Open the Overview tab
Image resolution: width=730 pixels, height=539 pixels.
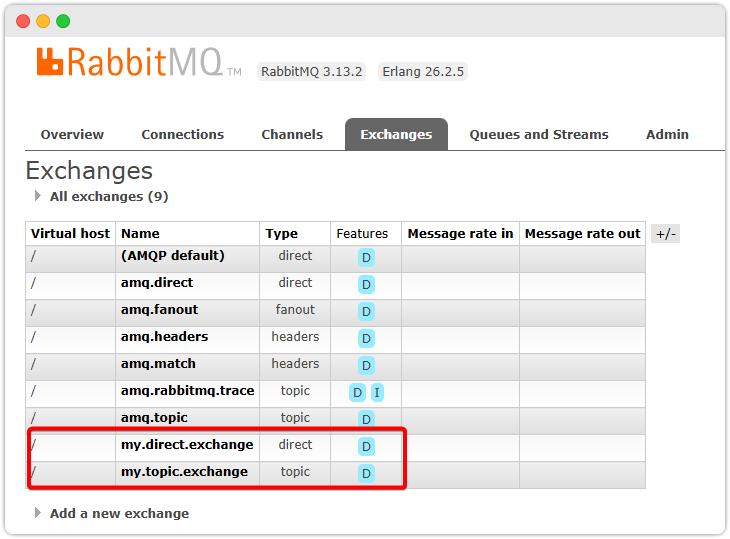click(x=72, y=135)
